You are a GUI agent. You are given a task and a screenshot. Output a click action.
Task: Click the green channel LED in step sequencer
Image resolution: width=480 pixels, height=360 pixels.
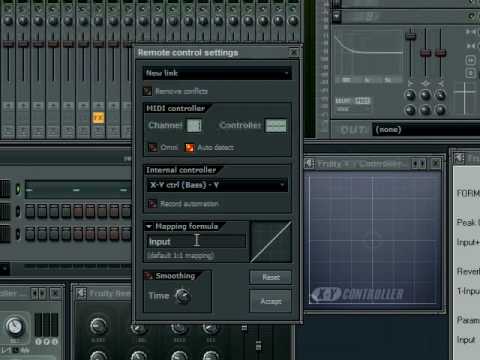tap(18, 189)
